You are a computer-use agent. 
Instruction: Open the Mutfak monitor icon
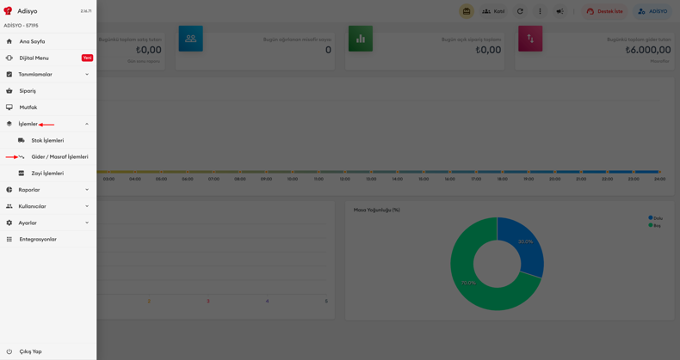point(9,107)
